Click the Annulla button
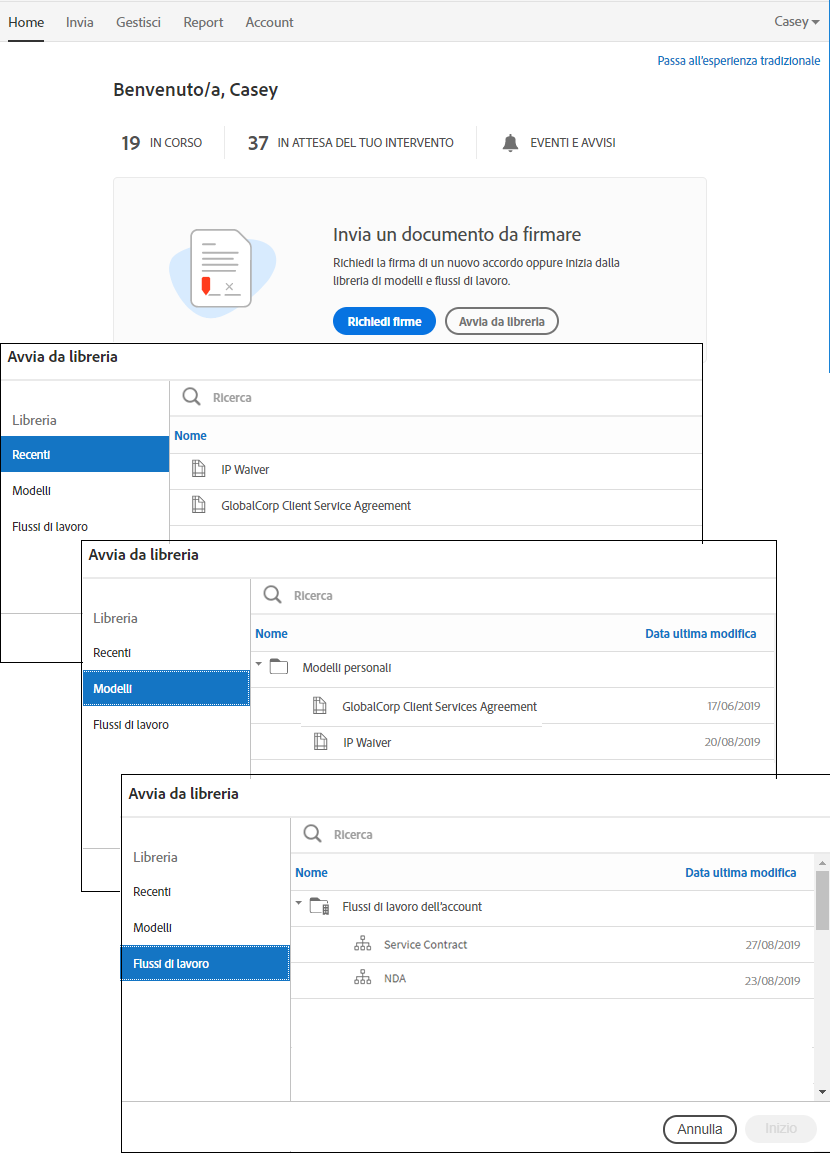This screenshot has width=830, height=1155. 699,1129
